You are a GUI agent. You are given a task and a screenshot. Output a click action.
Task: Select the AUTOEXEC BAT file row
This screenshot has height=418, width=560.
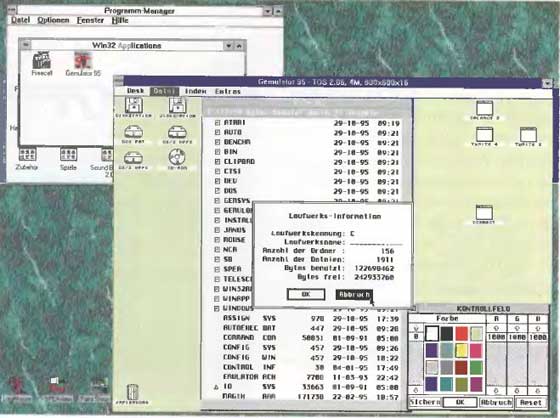311,328
